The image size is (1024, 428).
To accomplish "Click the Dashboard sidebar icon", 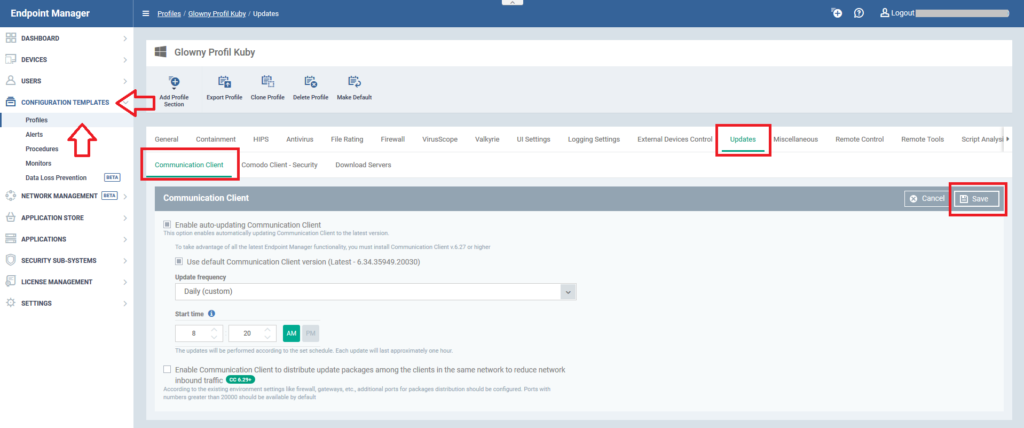I will (10, 38).
